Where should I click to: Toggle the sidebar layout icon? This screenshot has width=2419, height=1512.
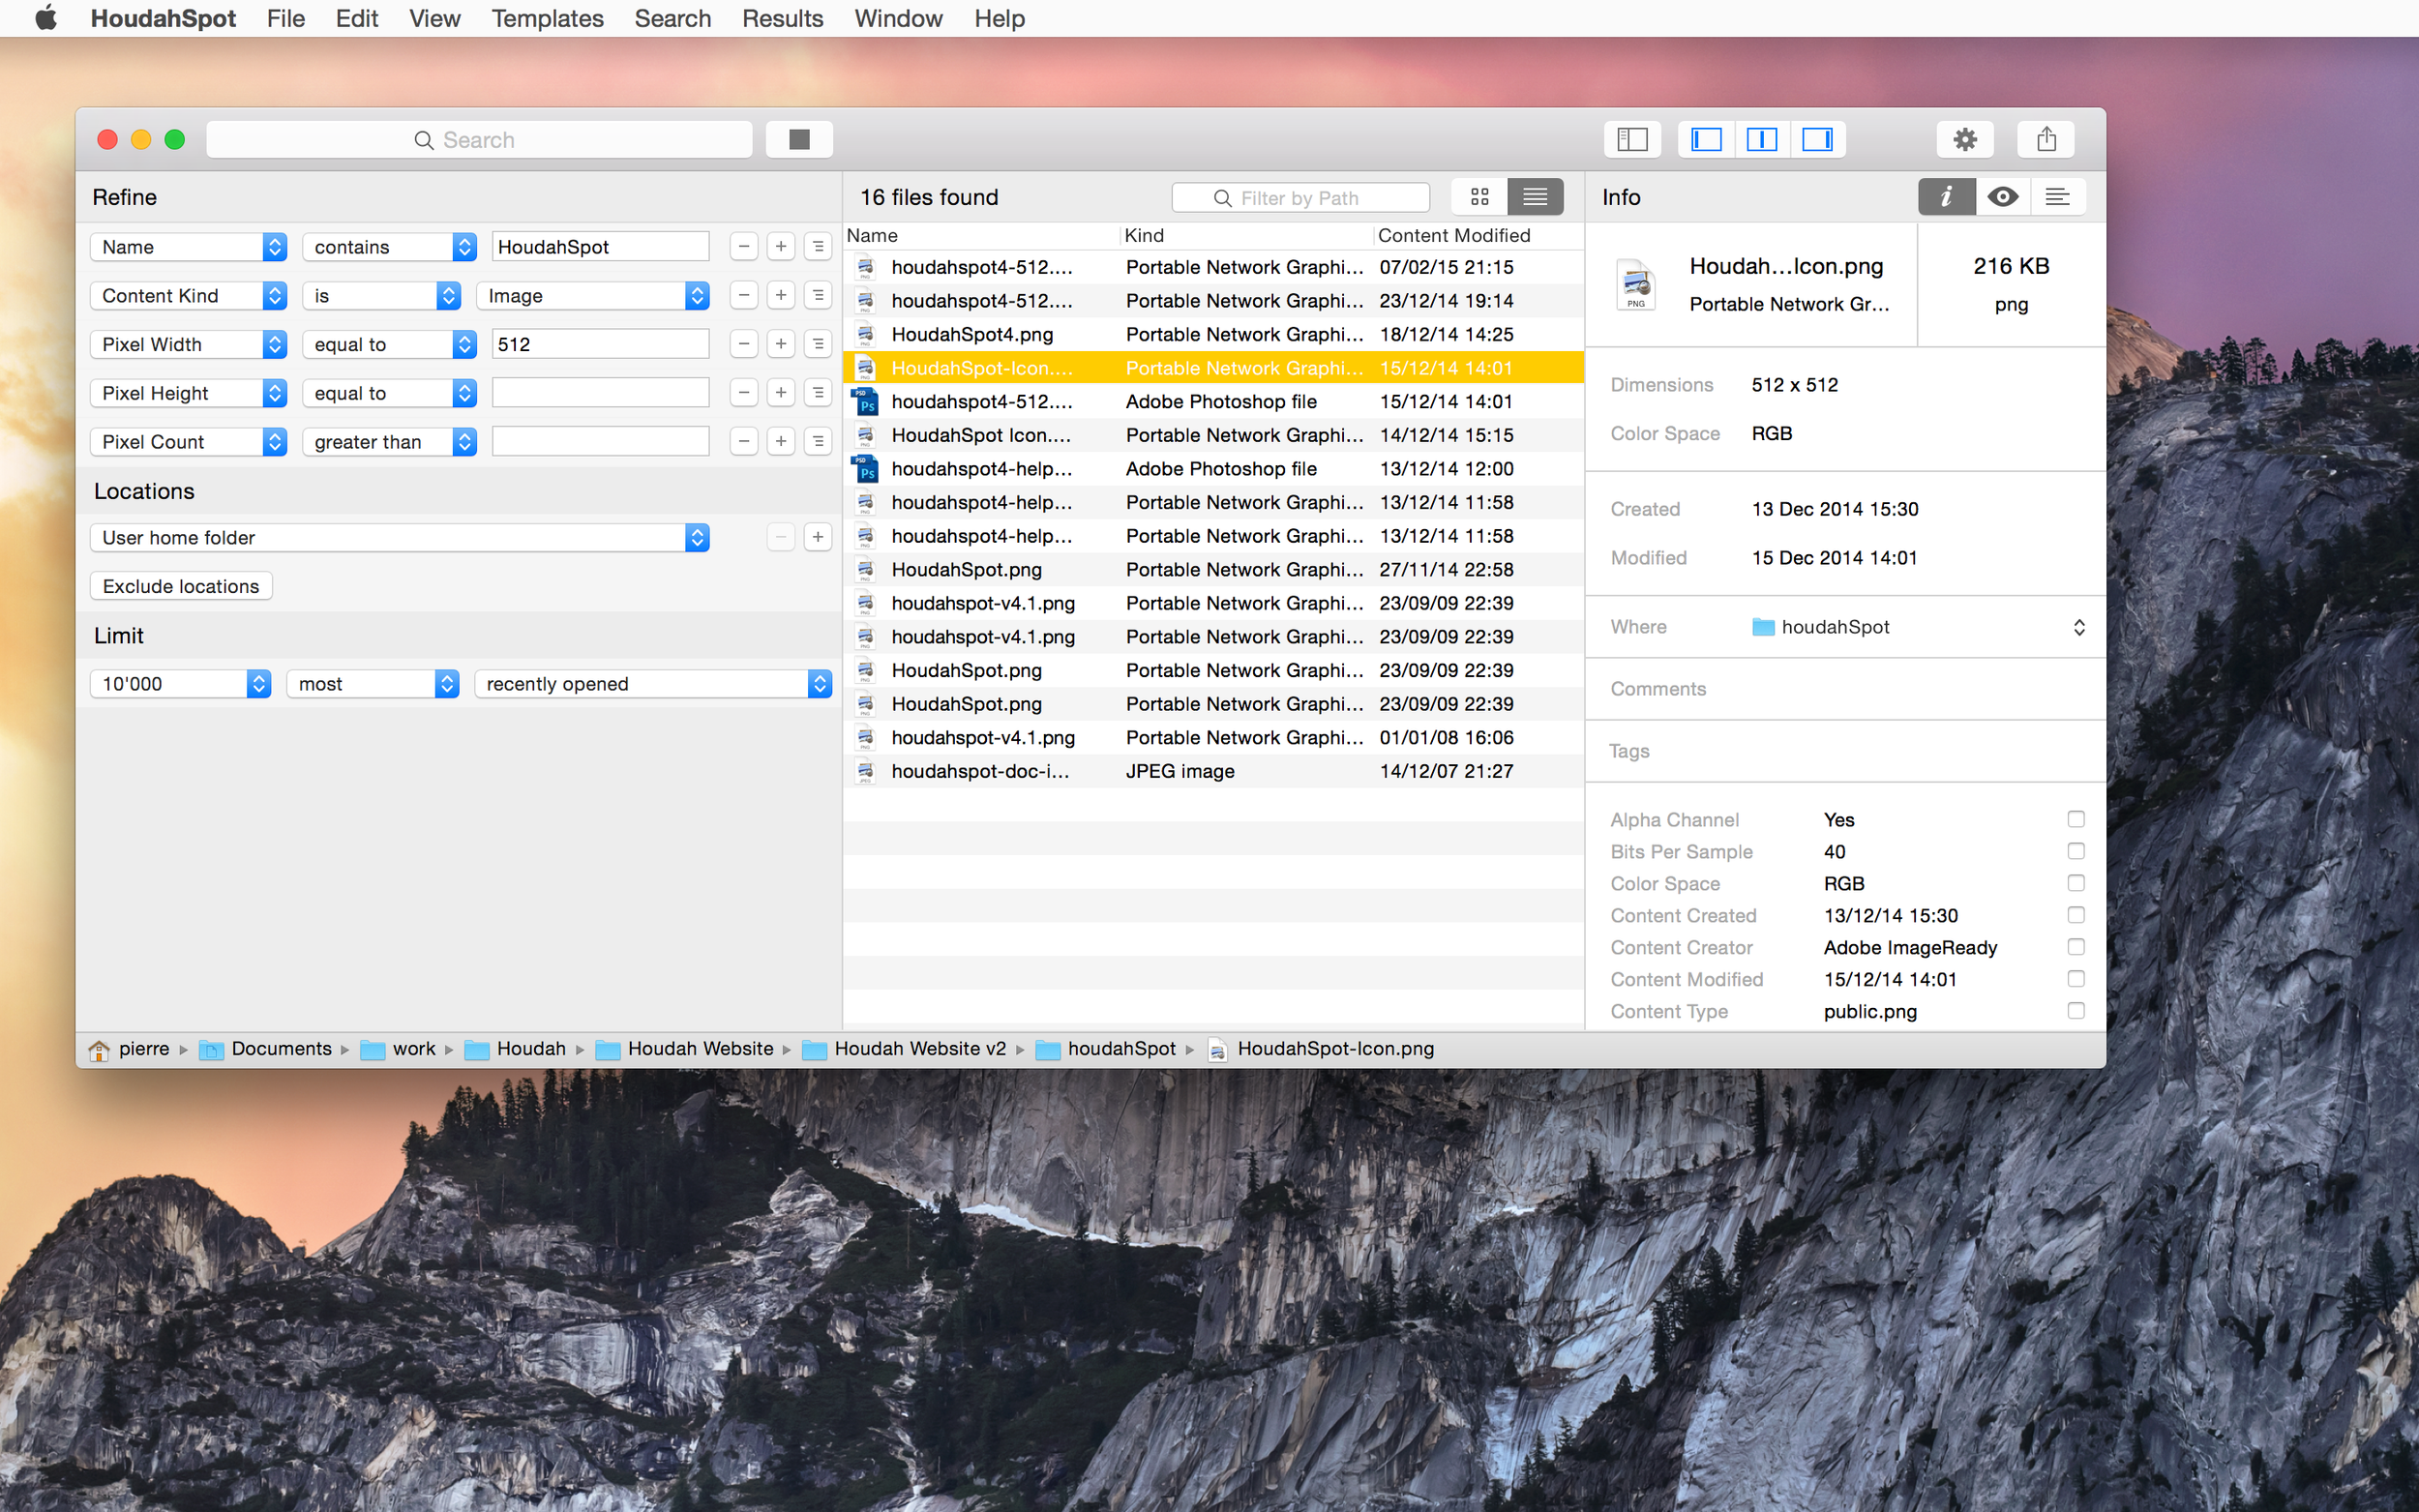[1632, 139]
